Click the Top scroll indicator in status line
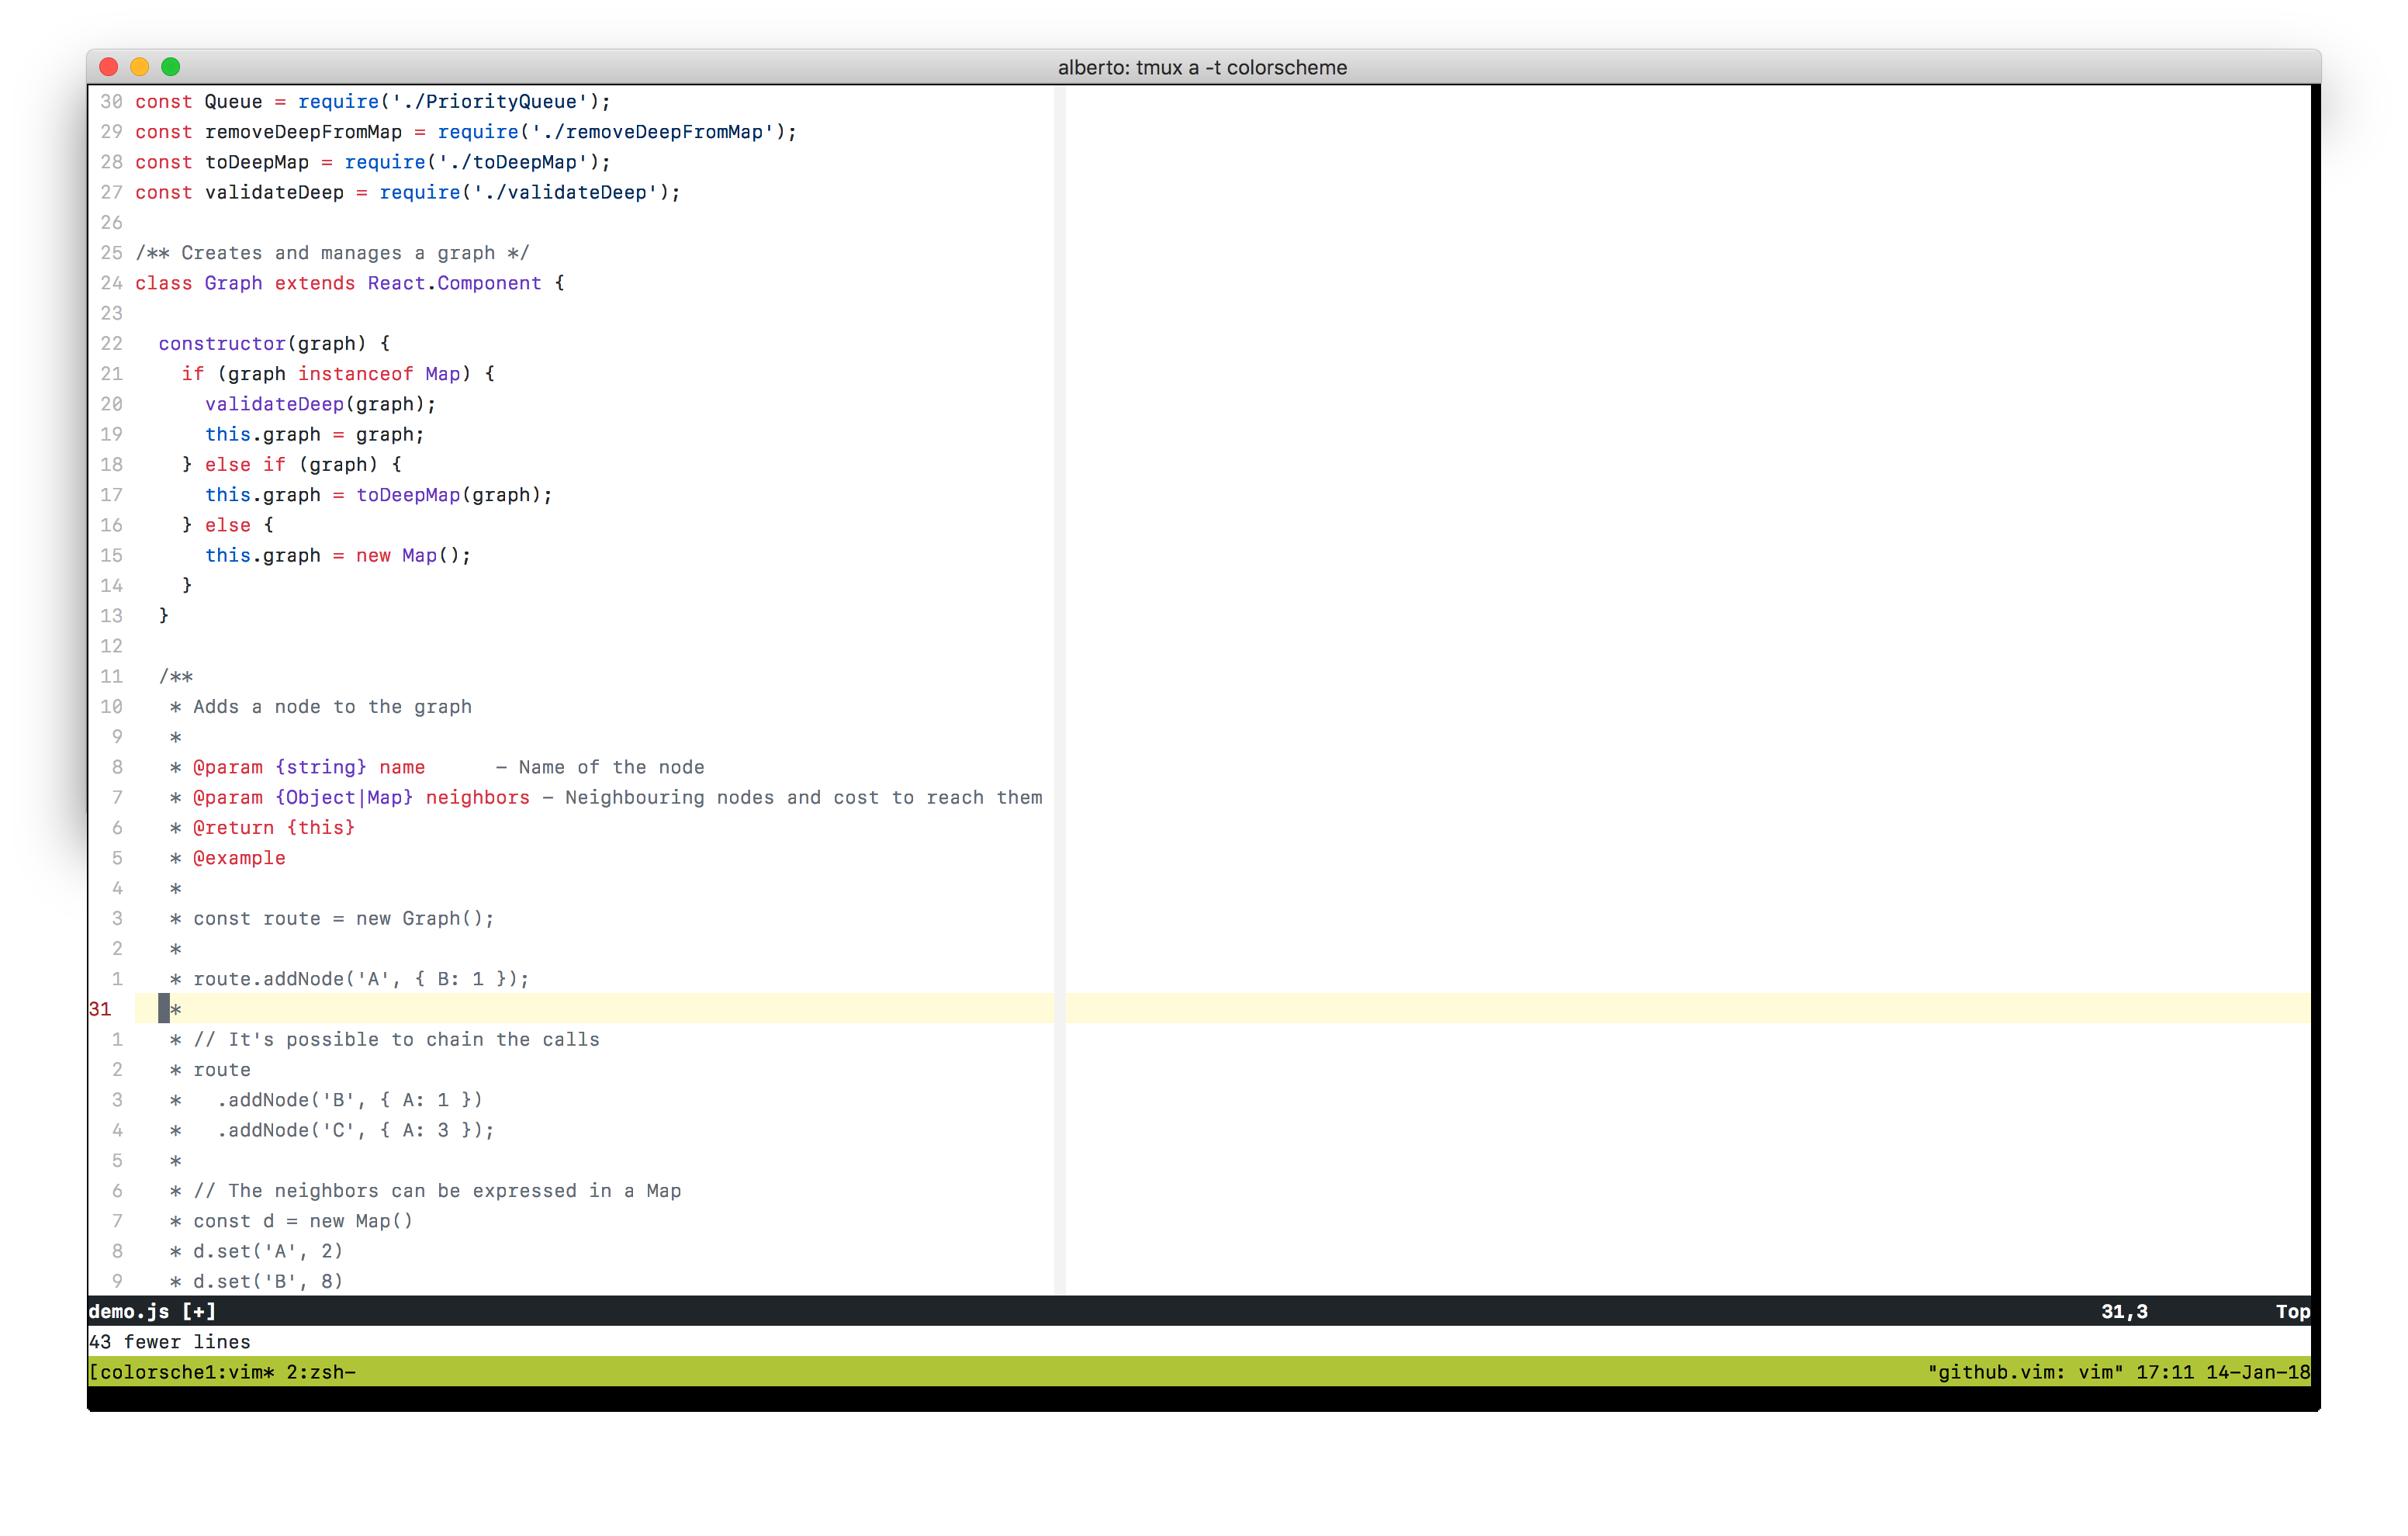 pos(2292,1311)
